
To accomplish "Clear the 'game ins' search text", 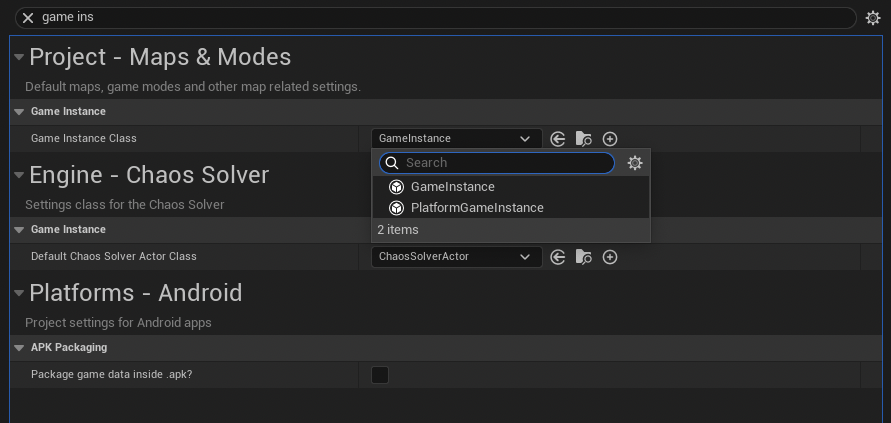I will pyautogui.click(x=28, y=18).
